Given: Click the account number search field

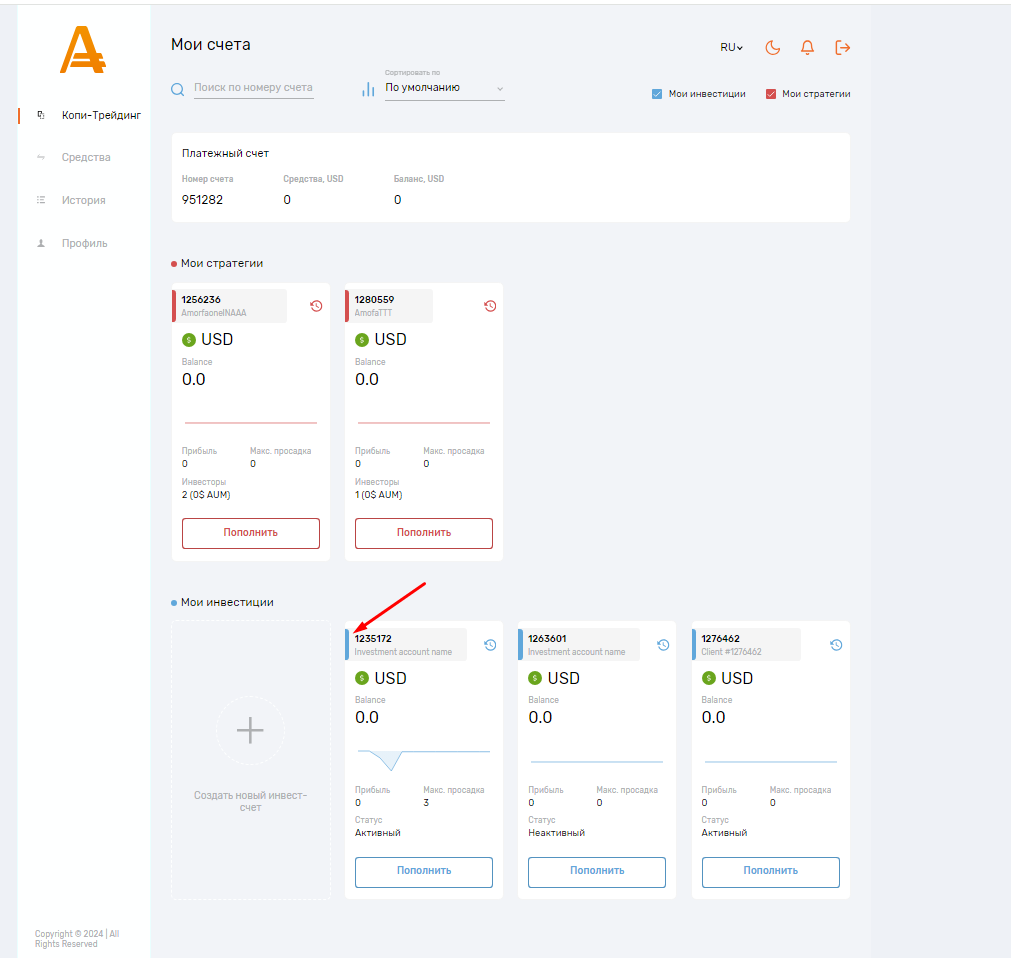Looking at the screenshot, I should pyautogui.click(x=253, y=88).
